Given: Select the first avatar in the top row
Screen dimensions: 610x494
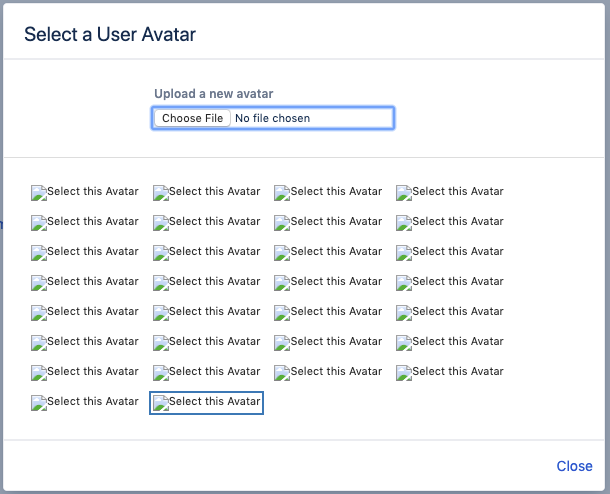Looking at the screenshot, I should [85, 193].
